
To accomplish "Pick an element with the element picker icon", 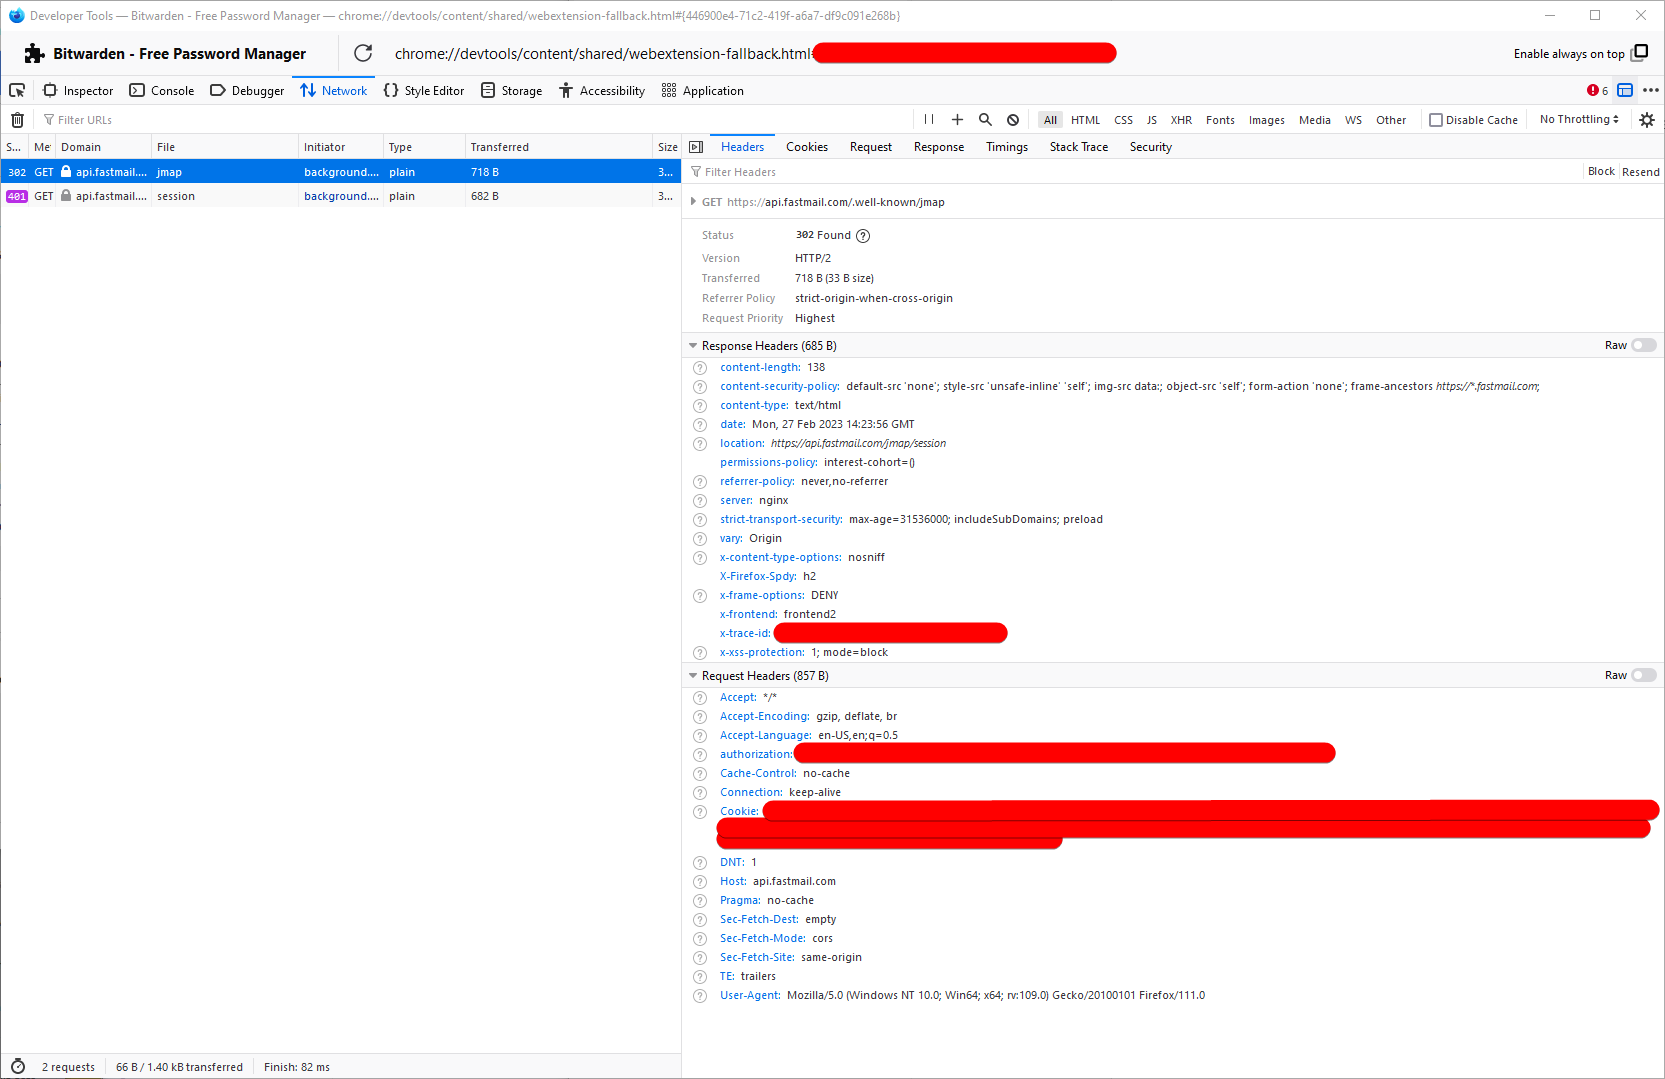I will (x=17, y=91).
